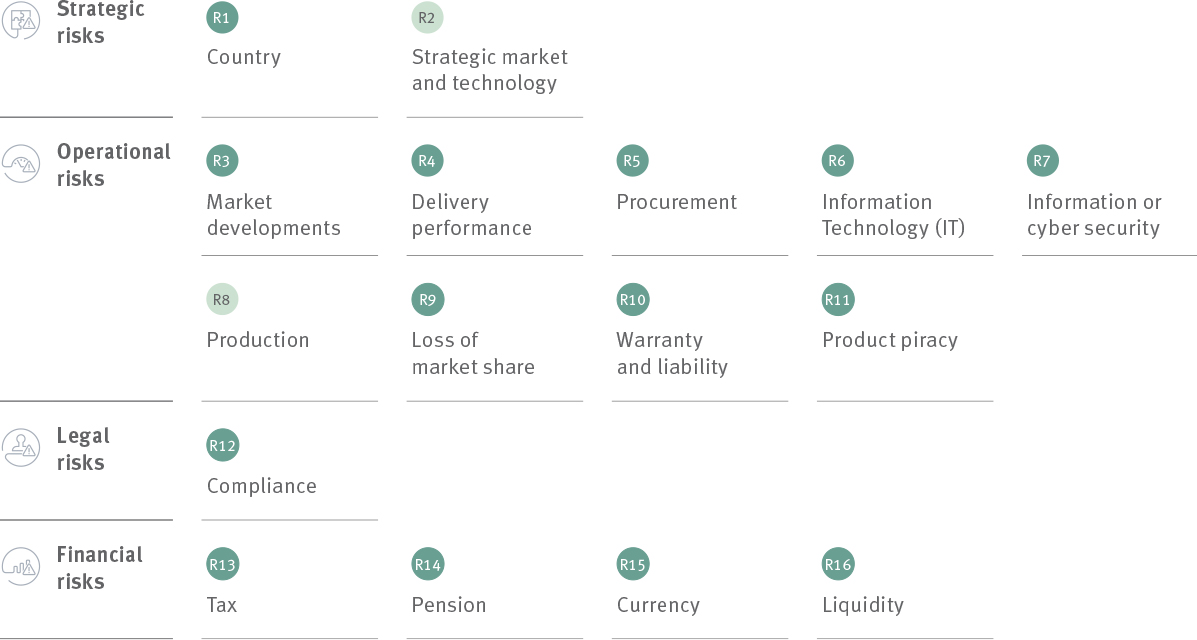This screenshot has width=1197, height=640.
Task: Open Loss of market share risk
Action: click(x=472, y=353)
